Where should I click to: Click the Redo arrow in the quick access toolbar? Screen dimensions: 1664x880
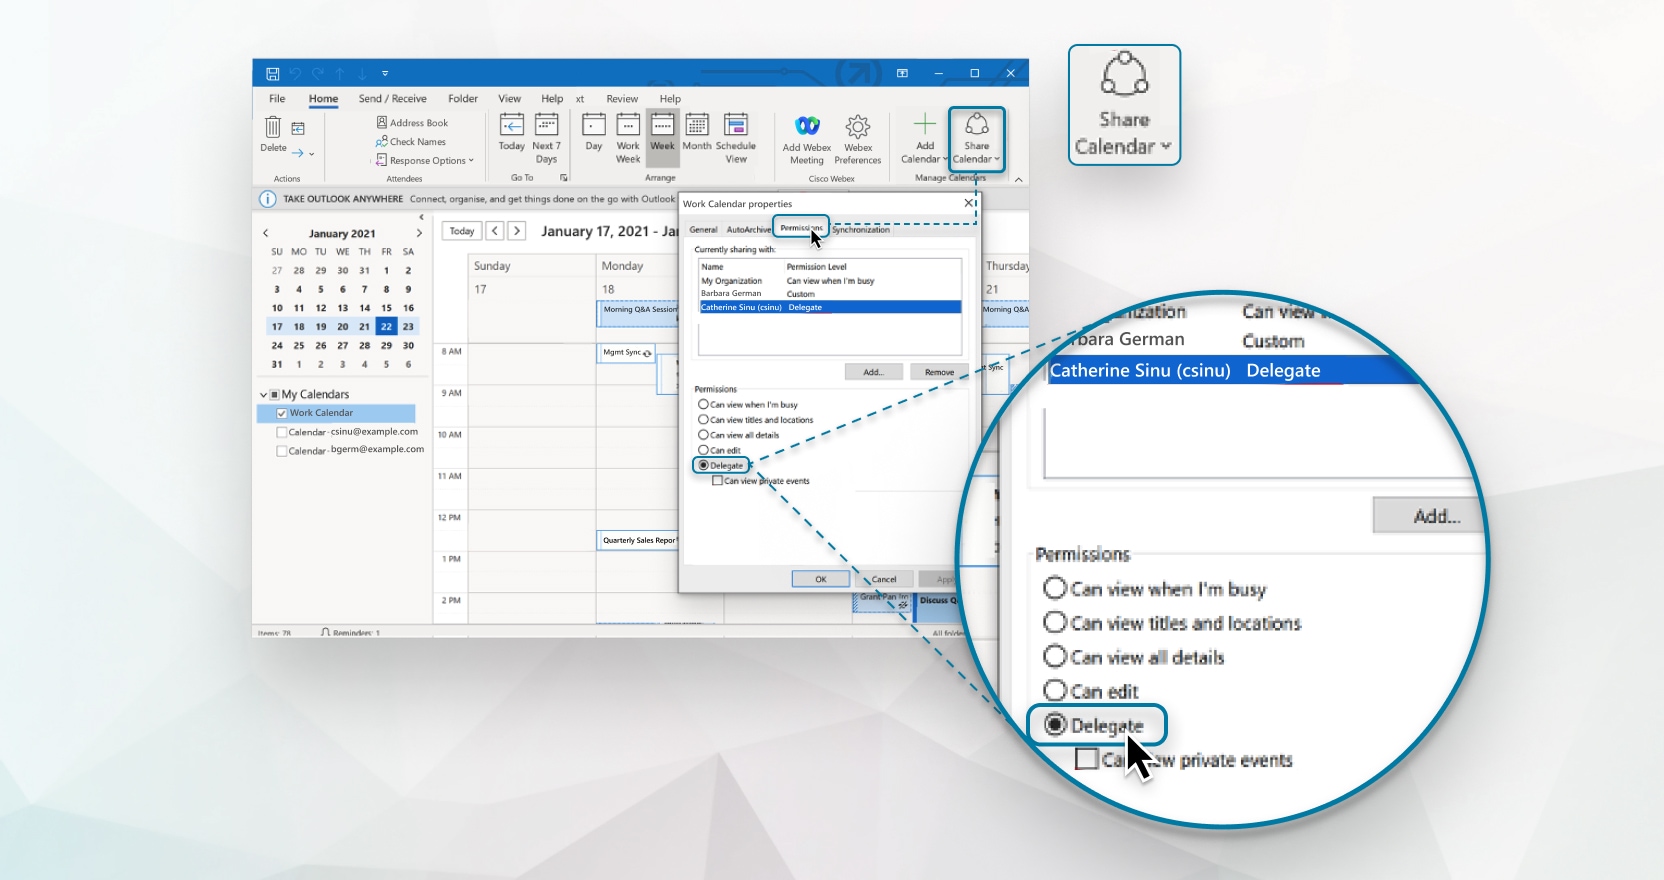(318, 73)
